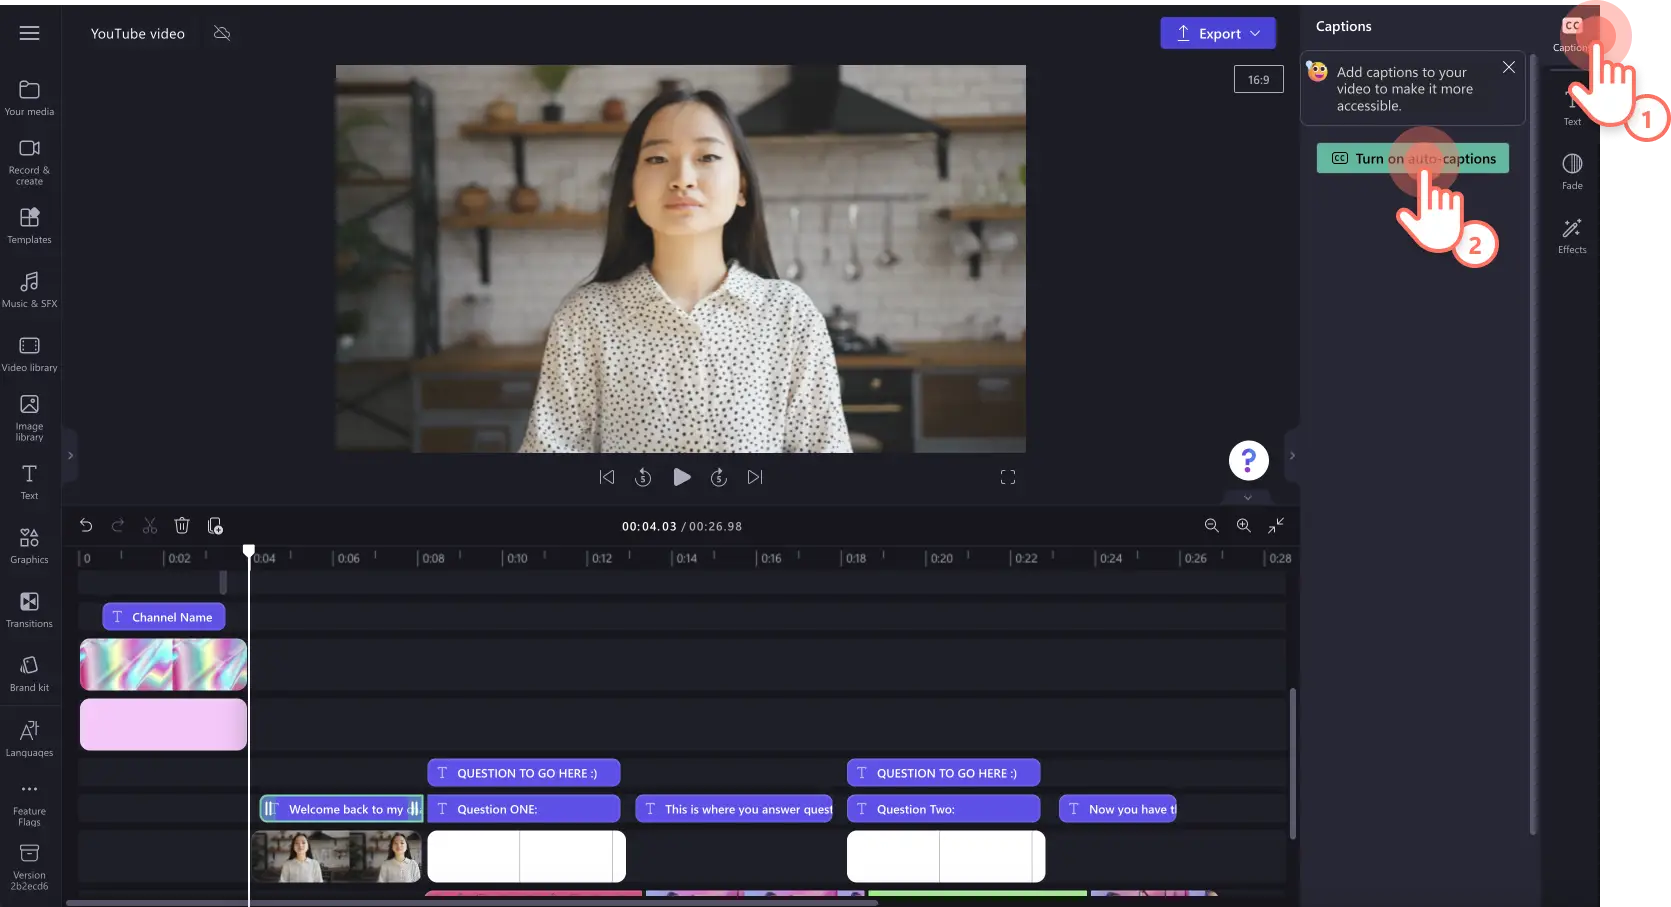The width and height of the screenshot is (1671, 907).
Task: Select the Welcome back to my clip
Action: tap(341, 809)
